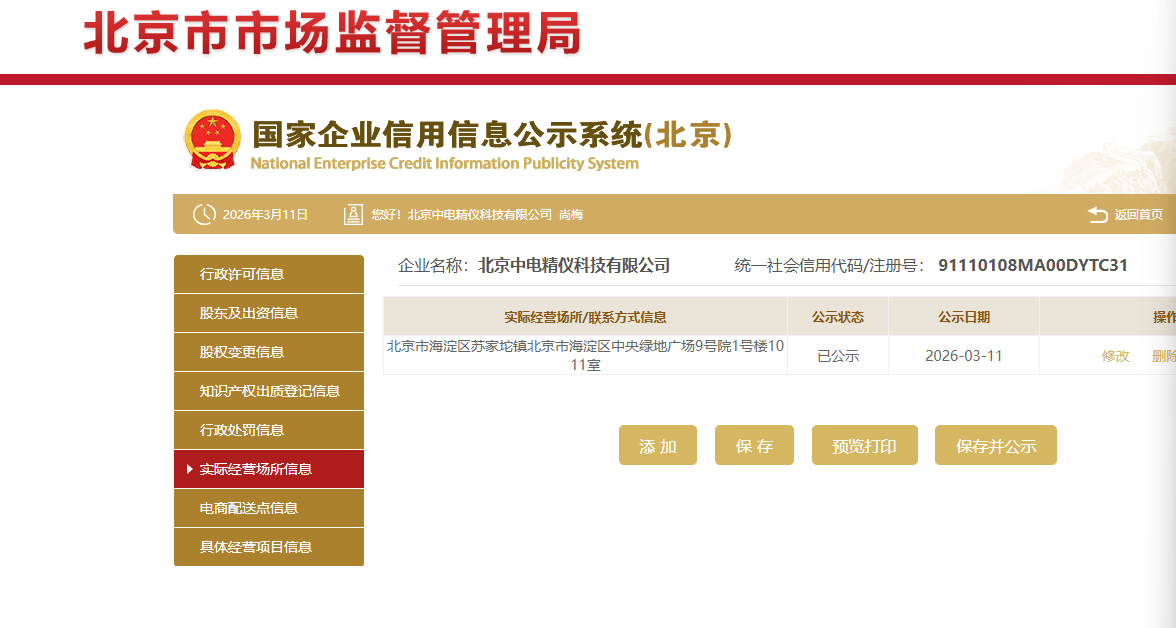
Task: Click the return arrow icon for 返回首页
Action: pos(1097,215)
